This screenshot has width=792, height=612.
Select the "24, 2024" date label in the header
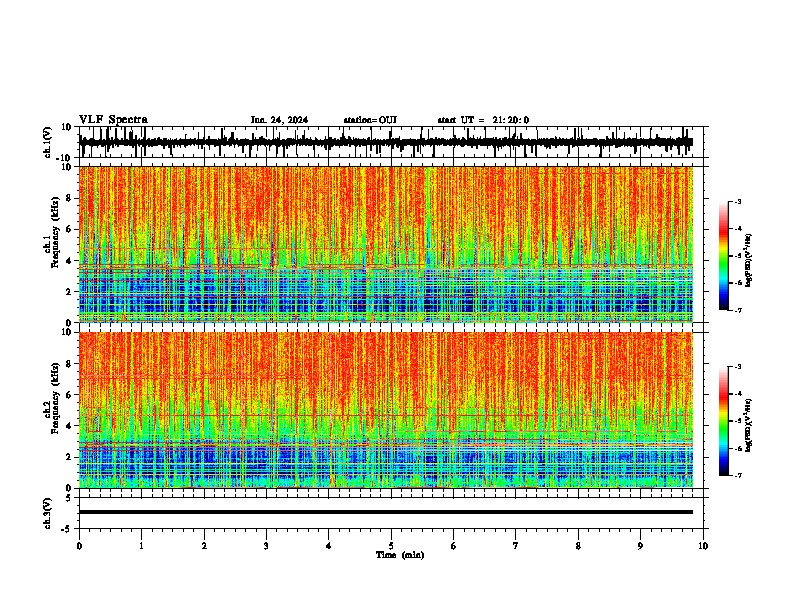point(289,120)
